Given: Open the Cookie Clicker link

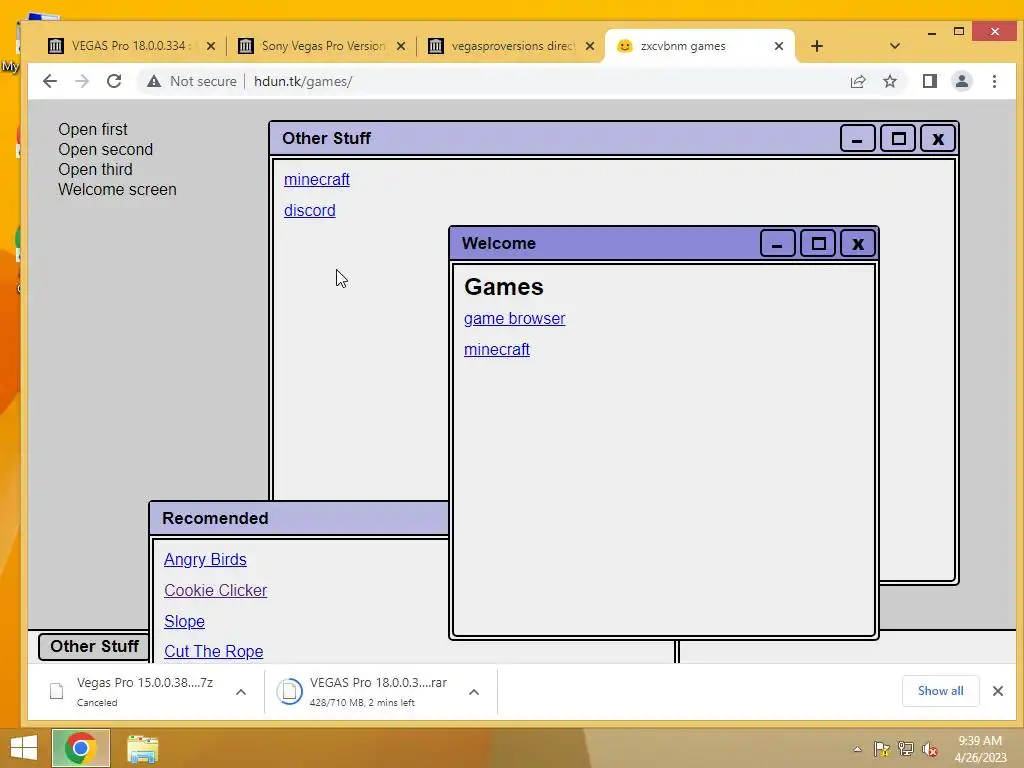Looking at the screenshot, I should 216,590.
